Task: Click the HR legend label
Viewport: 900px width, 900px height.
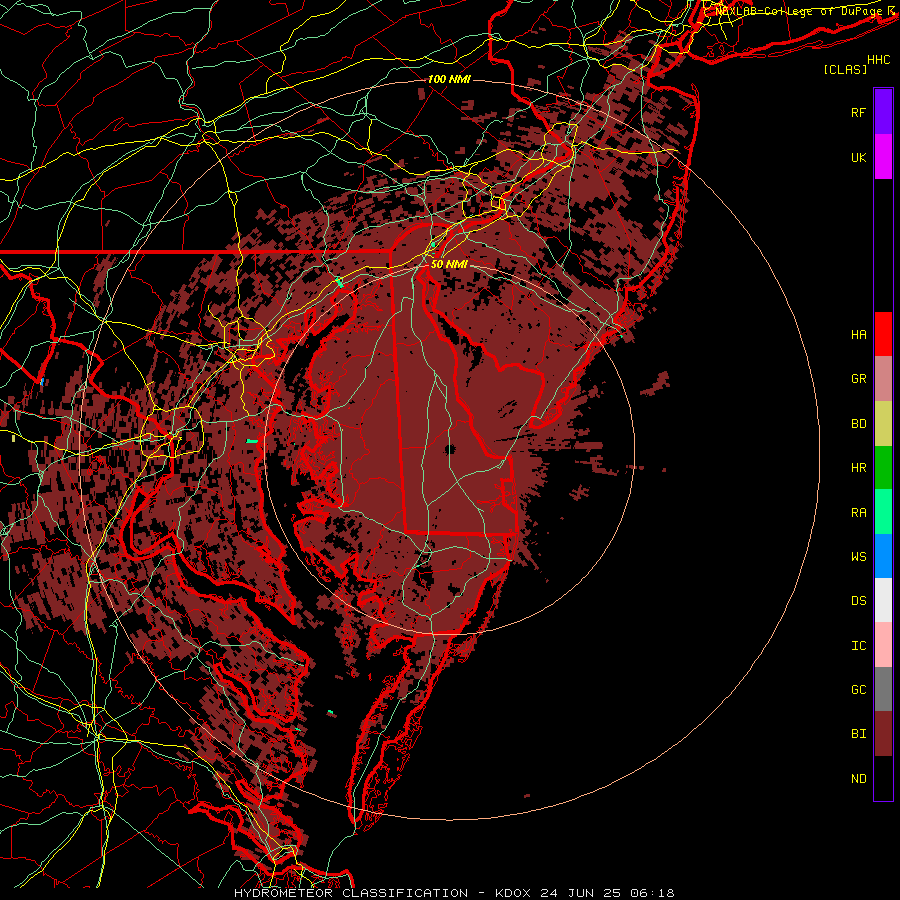Action: (858, 468)
